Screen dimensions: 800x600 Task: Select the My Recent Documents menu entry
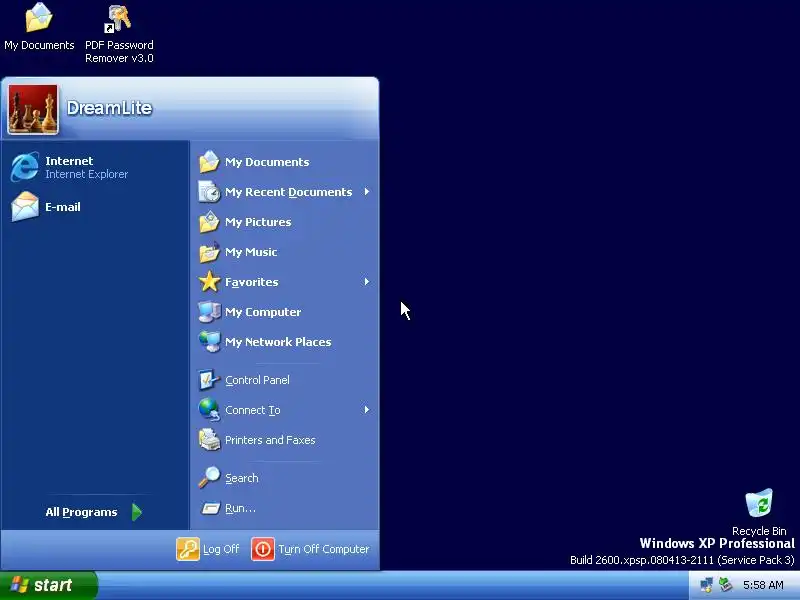tap(288, 192)
